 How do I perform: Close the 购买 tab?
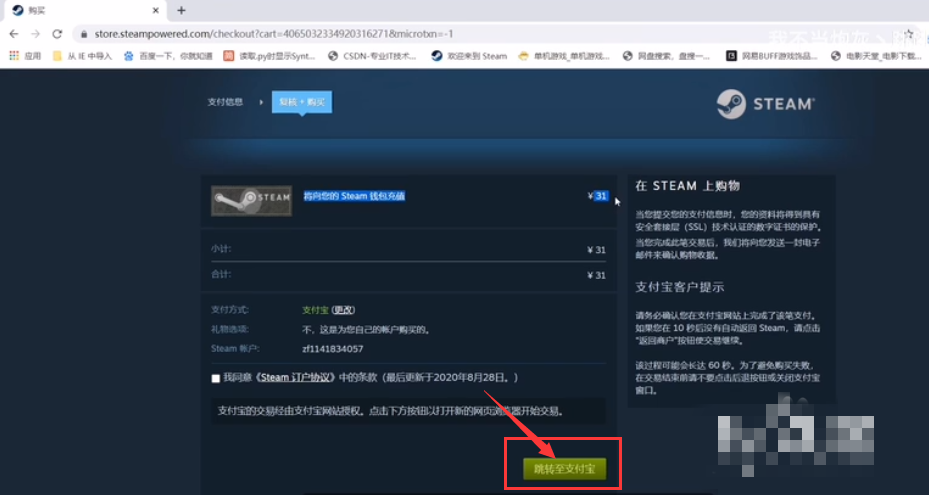point(156,10)
